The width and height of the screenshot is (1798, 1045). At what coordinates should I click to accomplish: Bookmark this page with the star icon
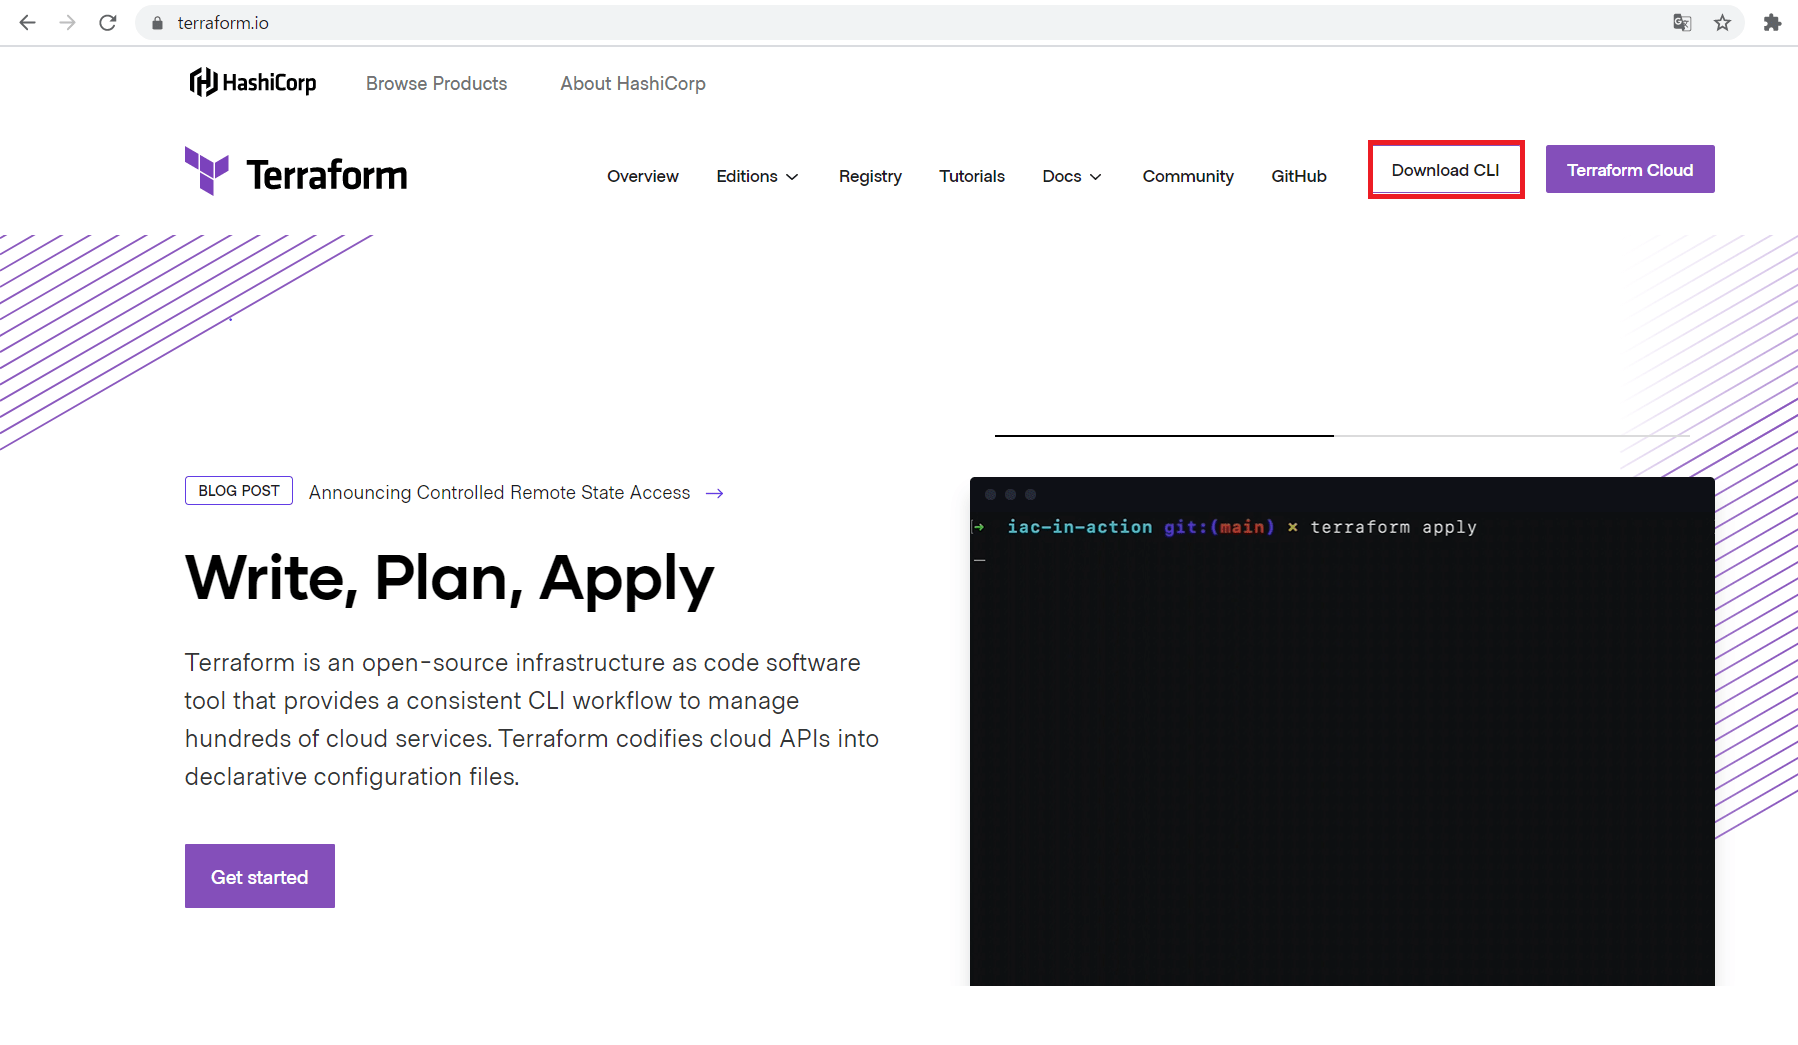pos(1722,22)
